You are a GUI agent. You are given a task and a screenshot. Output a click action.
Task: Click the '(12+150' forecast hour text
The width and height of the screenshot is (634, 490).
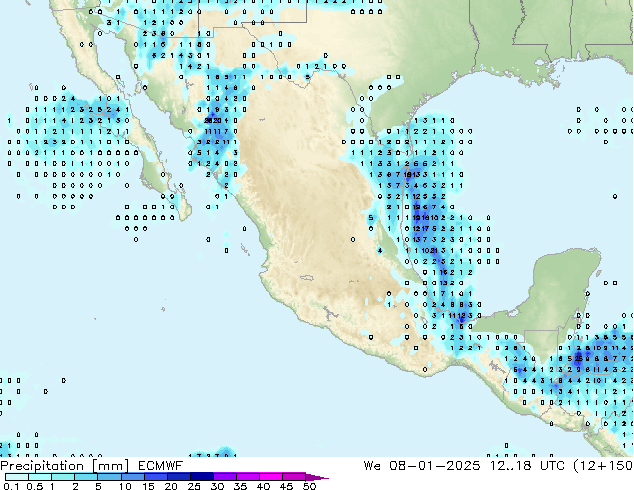click(604, 466)
